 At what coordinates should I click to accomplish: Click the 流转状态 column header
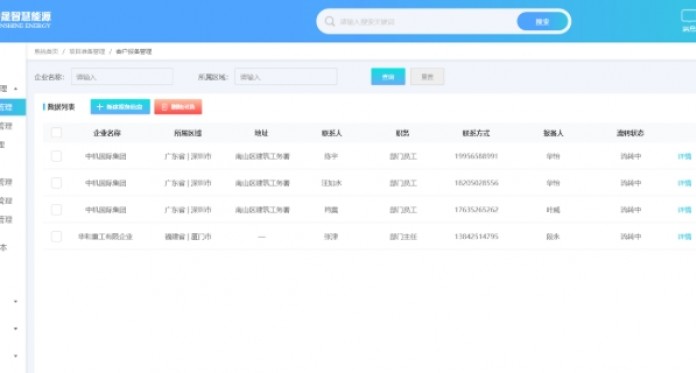pos(630,133)
